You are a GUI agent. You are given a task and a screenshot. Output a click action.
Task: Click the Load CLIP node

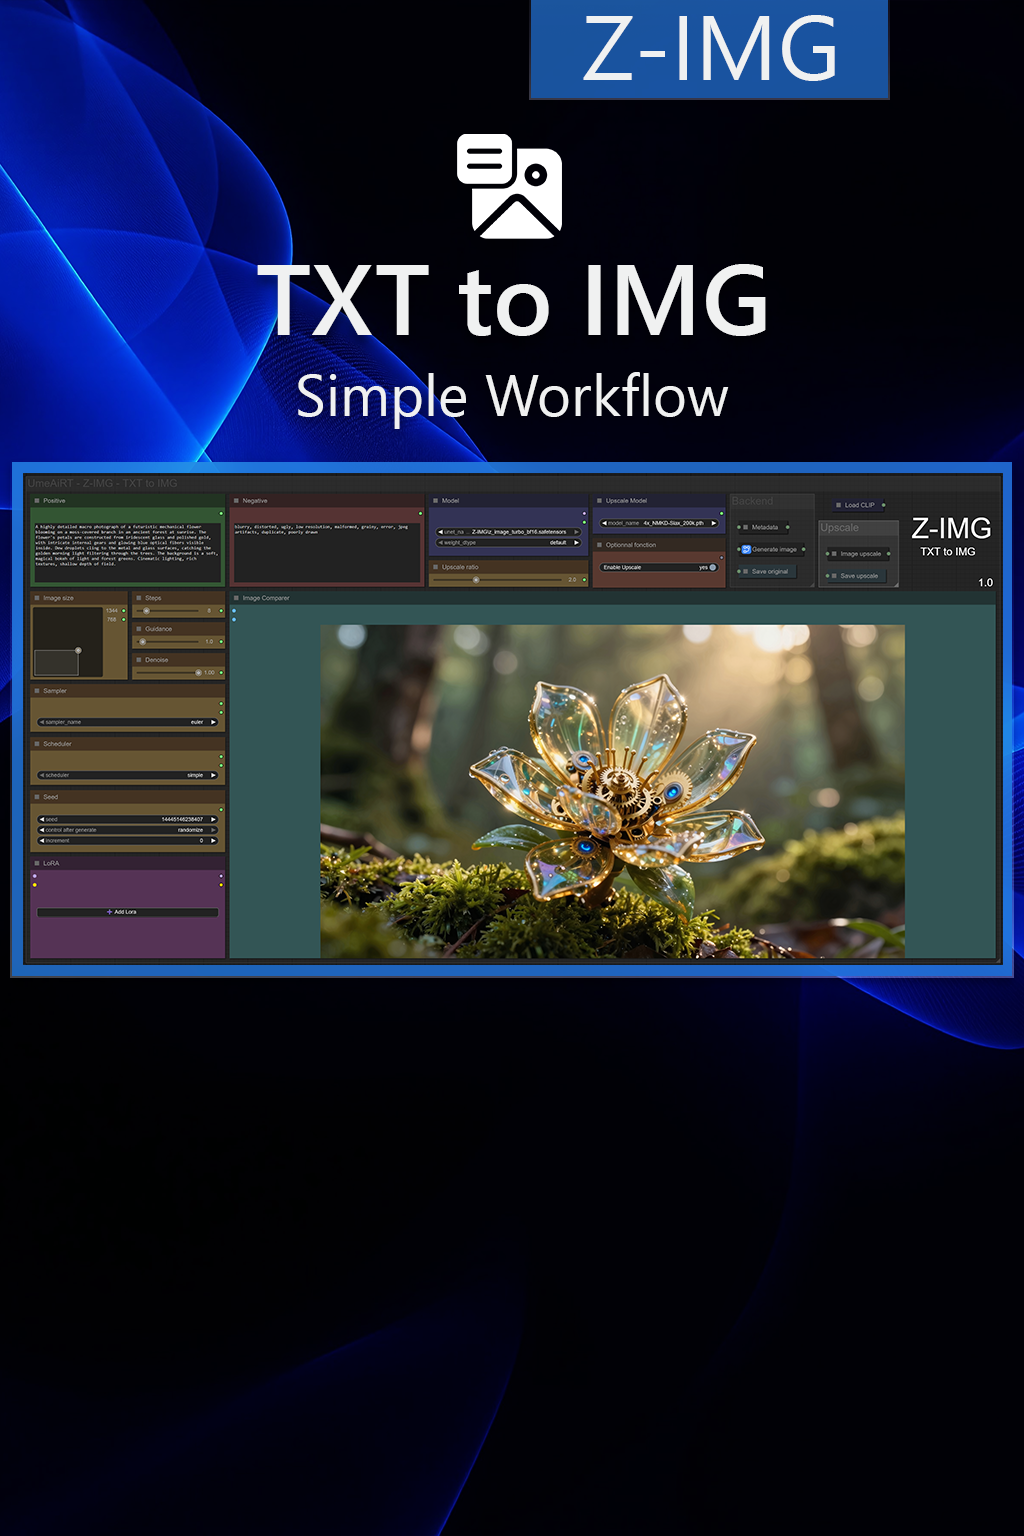[x=858, y=505]
